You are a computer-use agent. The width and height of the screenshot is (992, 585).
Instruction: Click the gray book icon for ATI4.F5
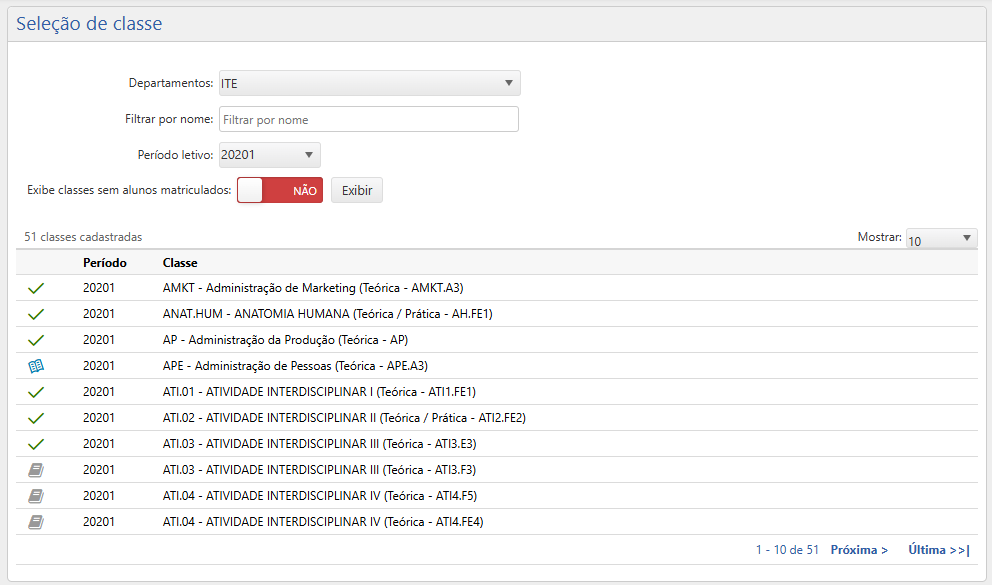click(x=37, y=496)
